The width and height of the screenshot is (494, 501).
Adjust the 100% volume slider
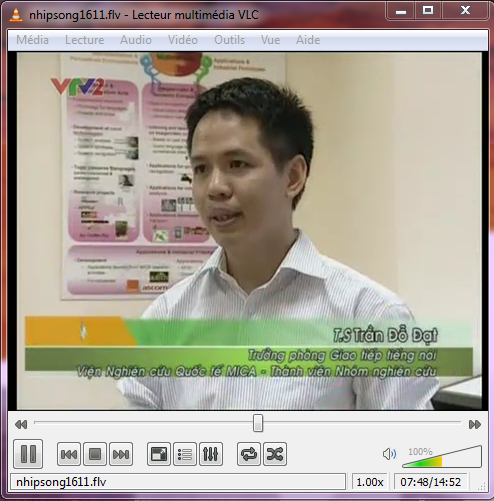coord(442,456)
